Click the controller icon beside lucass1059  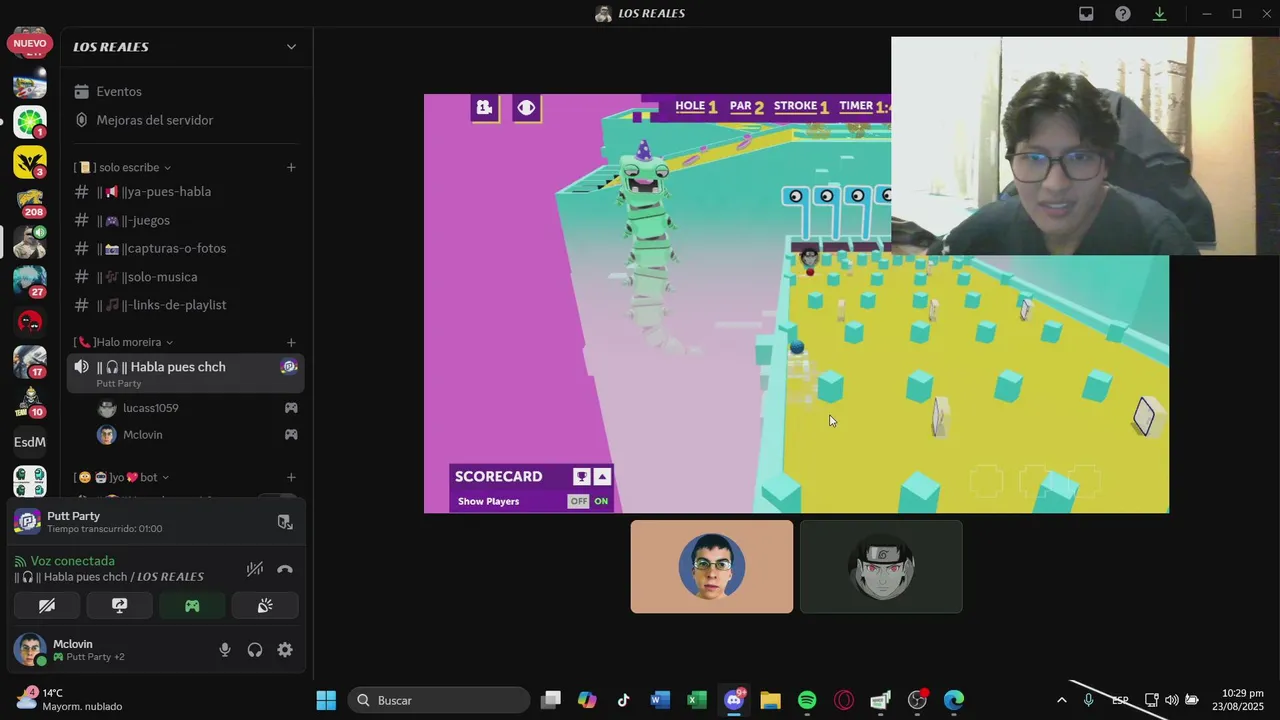click(x=291, y=408)
